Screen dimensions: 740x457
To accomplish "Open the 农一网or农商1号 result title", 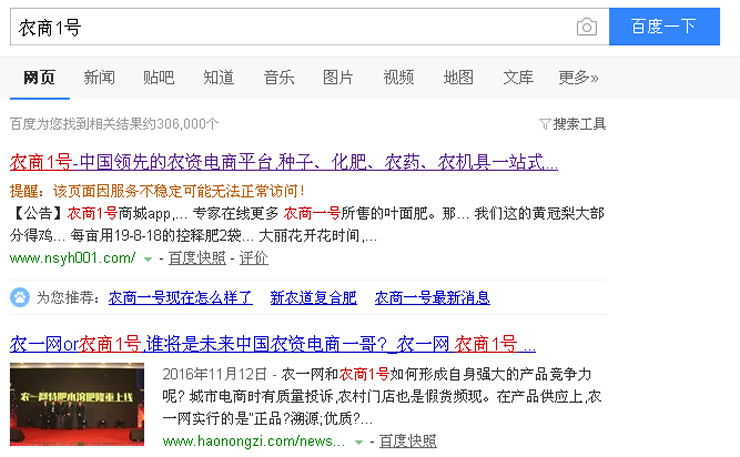I will tap(272, 344).
